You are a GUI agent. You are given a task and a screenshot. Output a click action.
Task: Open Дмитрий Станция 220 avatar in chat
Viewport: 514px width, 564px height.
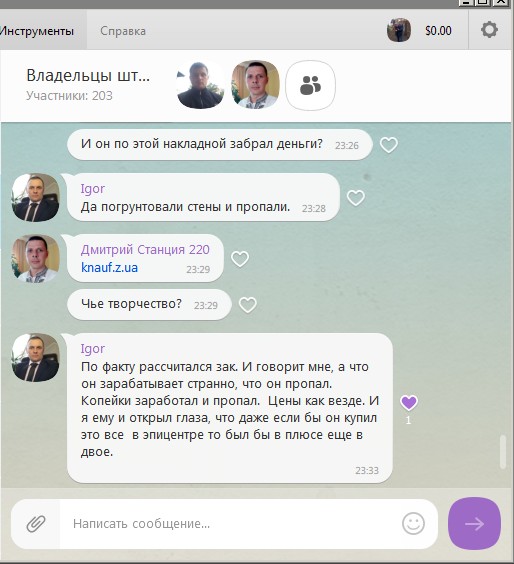pyautogui.click(x=36, y=259)
